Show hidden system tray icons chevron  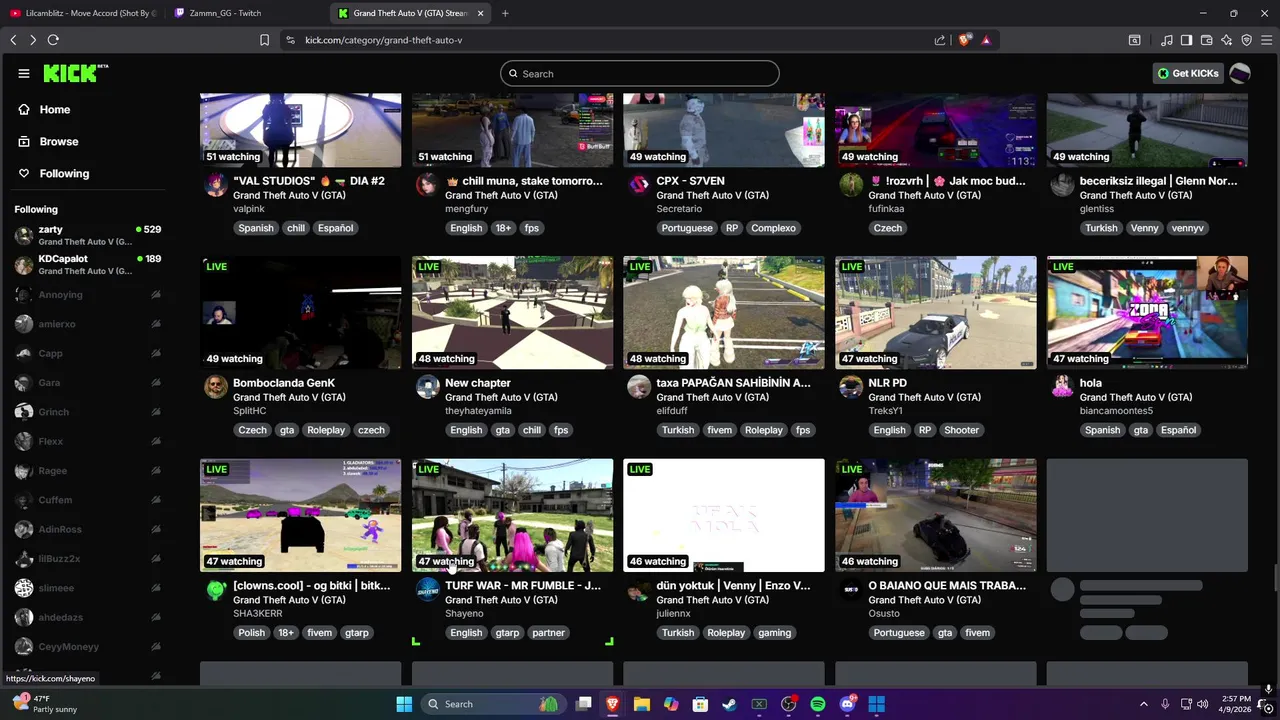(x=1144, y=704)
